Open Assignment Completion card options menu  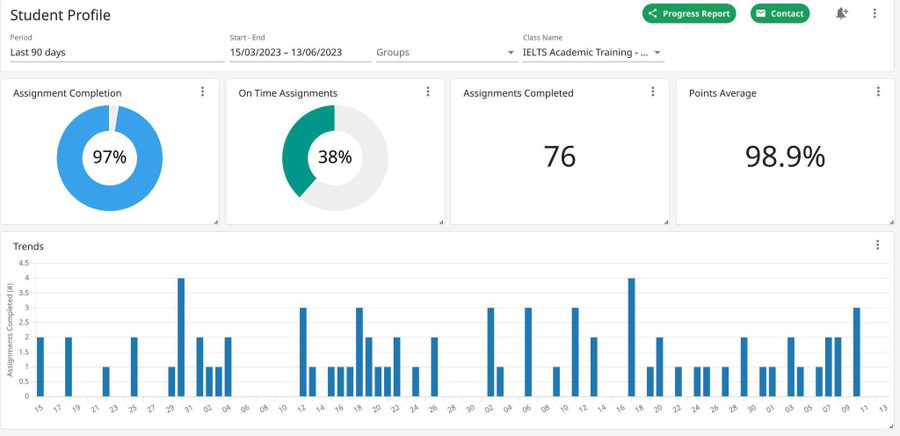click(x=202, y=92)
